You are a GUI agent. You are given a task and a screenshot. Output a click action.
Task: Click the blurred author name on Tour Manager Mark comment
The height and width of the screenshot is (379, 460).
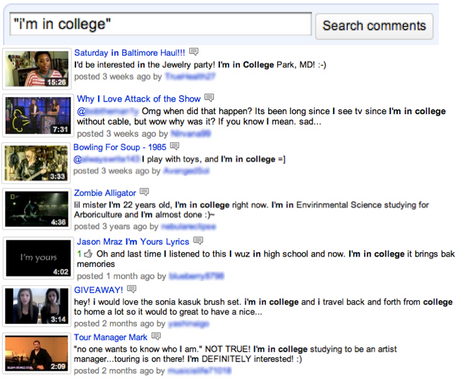199,371
